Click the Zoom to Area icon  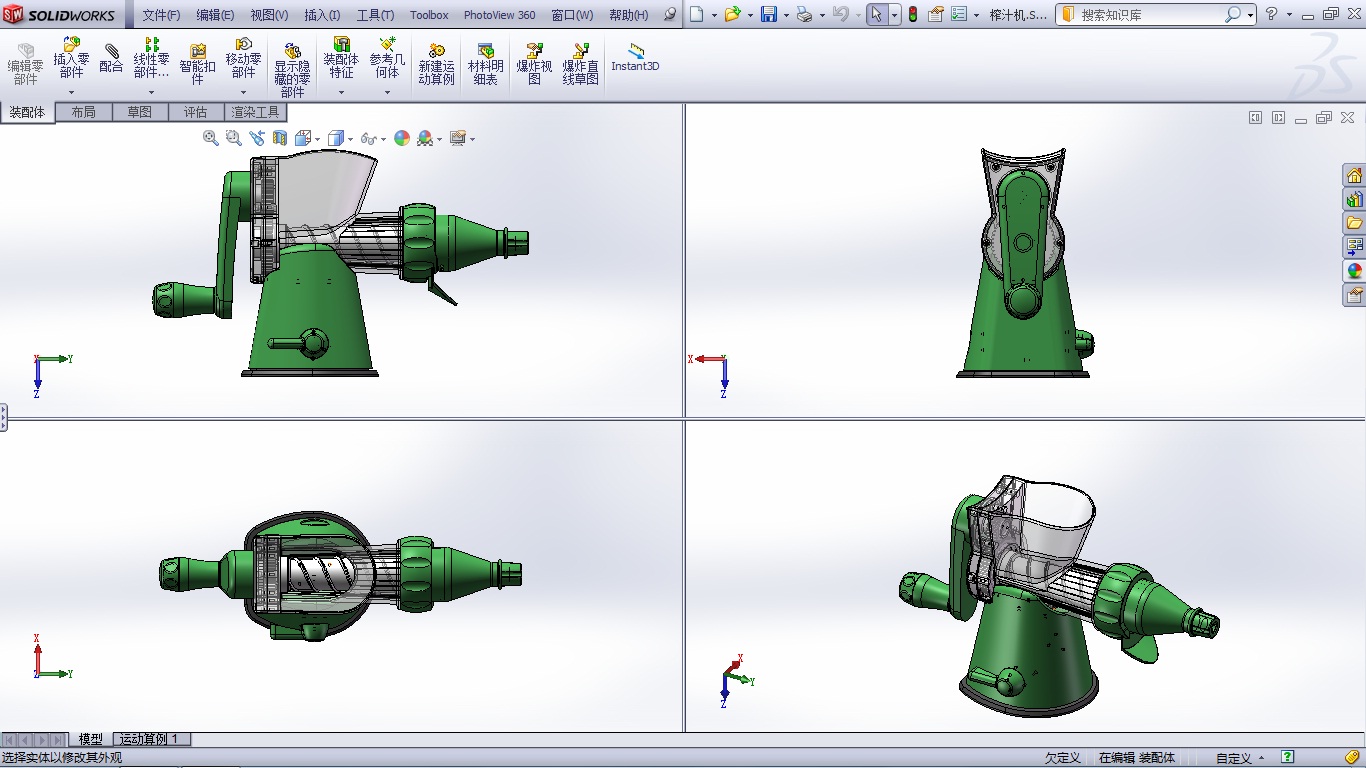(234, 138)
